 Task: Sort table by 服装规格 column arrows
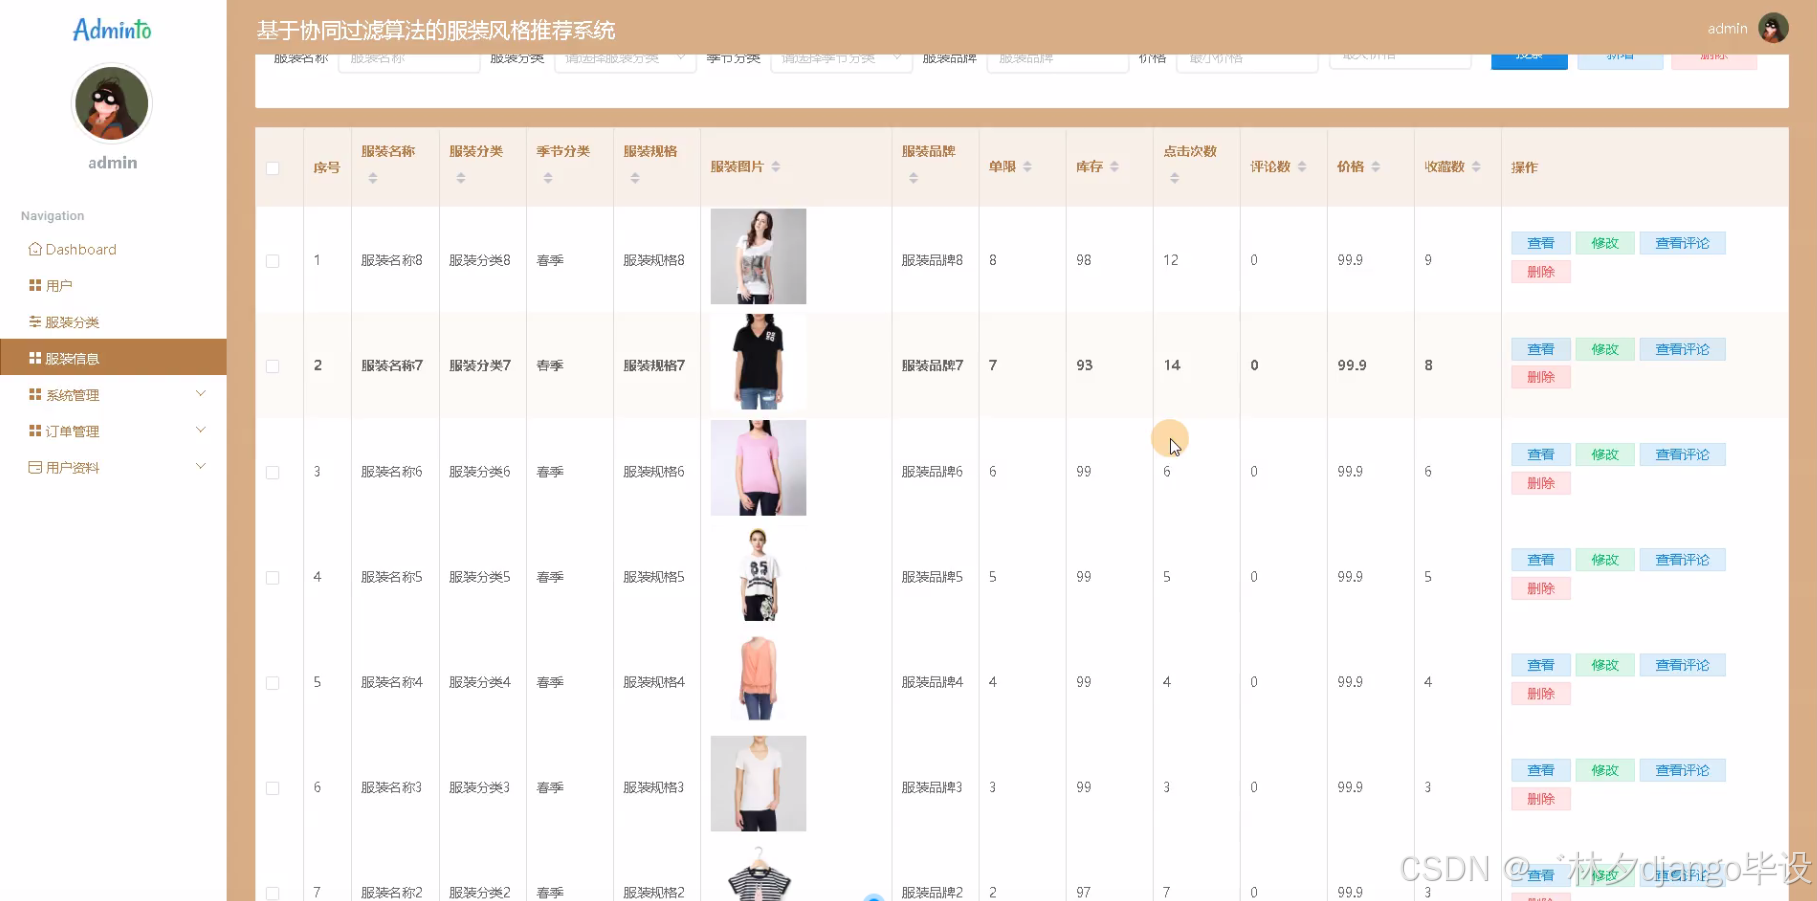635,178
